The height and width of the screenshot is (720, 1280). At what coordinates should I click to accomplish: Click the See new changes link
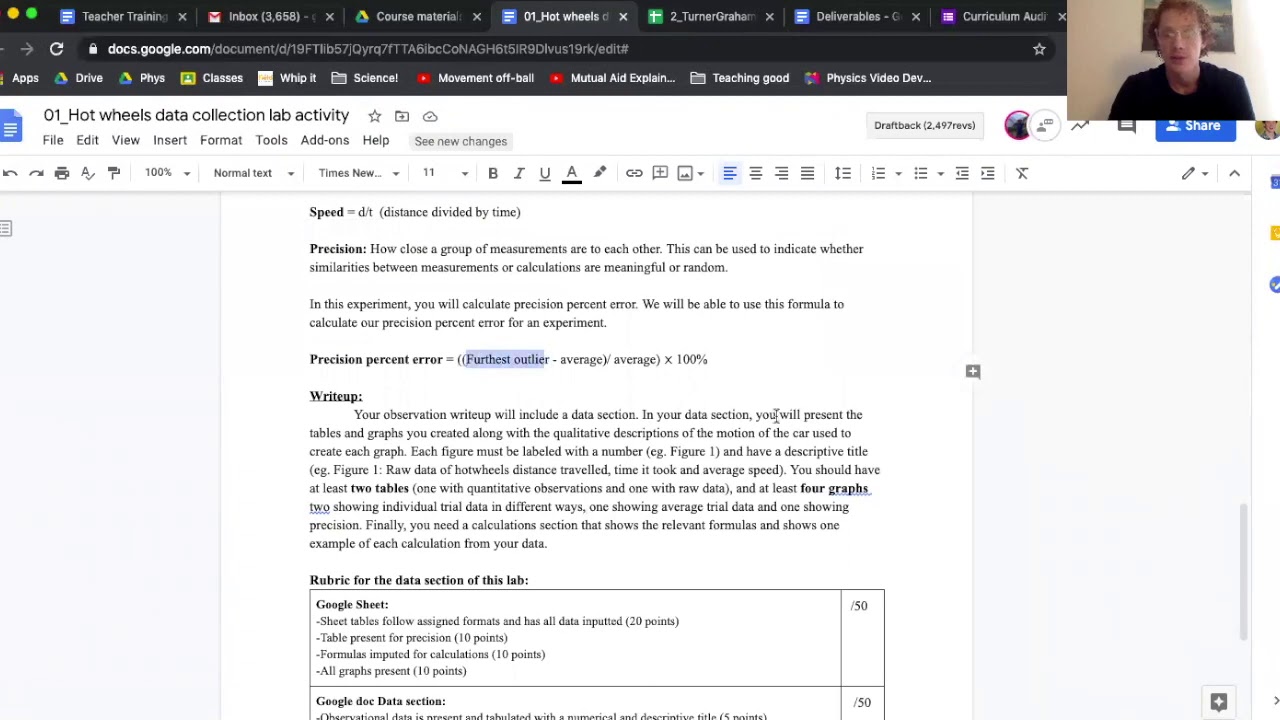tap(461, 141)
